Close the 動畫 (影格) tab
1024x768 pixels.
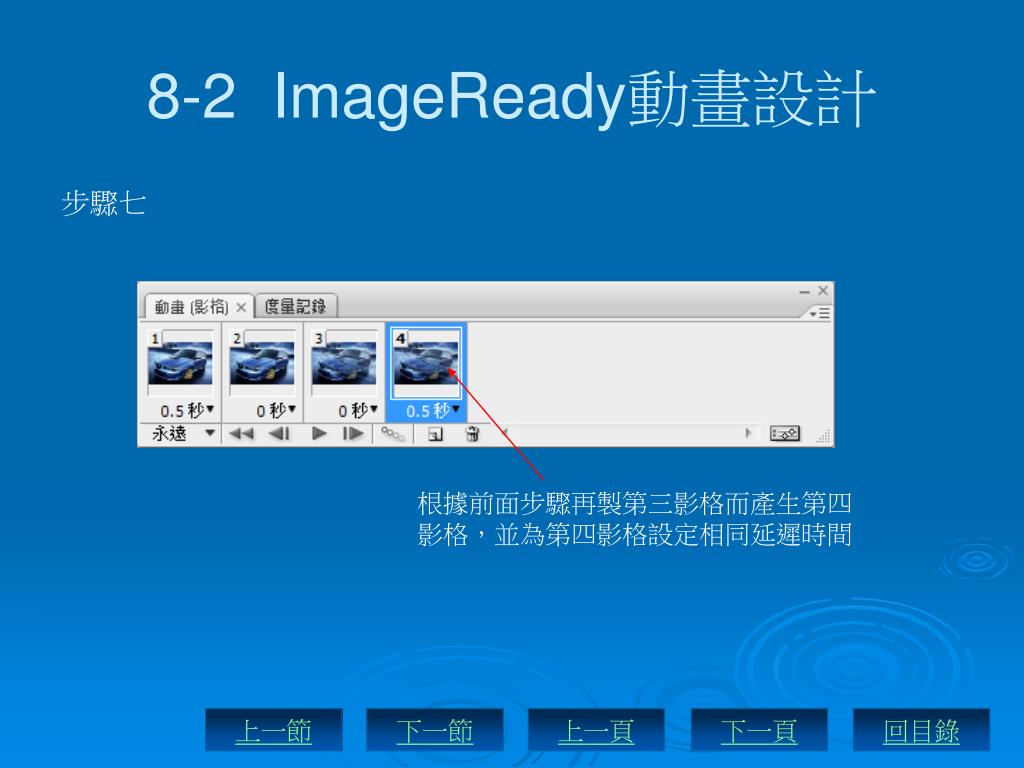coord(241,308)
